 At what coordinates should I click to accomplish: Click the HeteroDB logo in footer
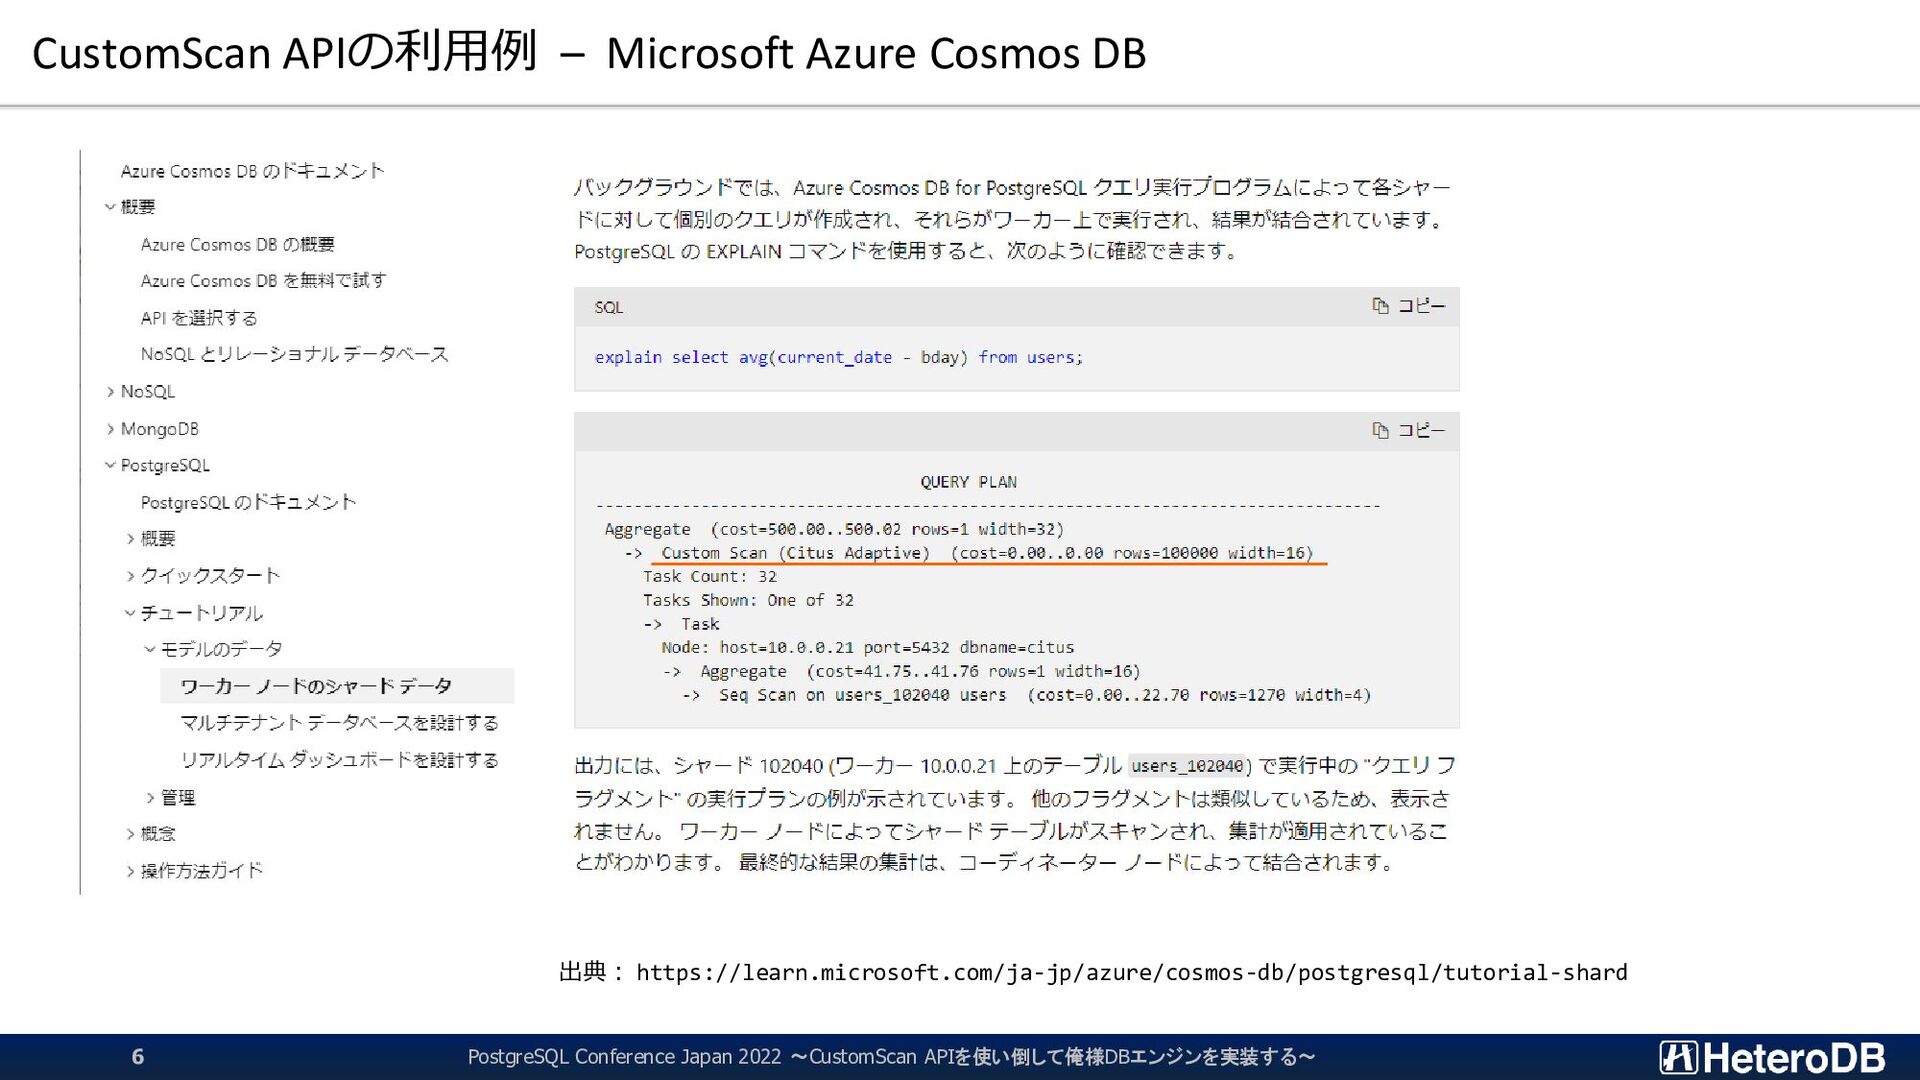pos(1772,1057)
